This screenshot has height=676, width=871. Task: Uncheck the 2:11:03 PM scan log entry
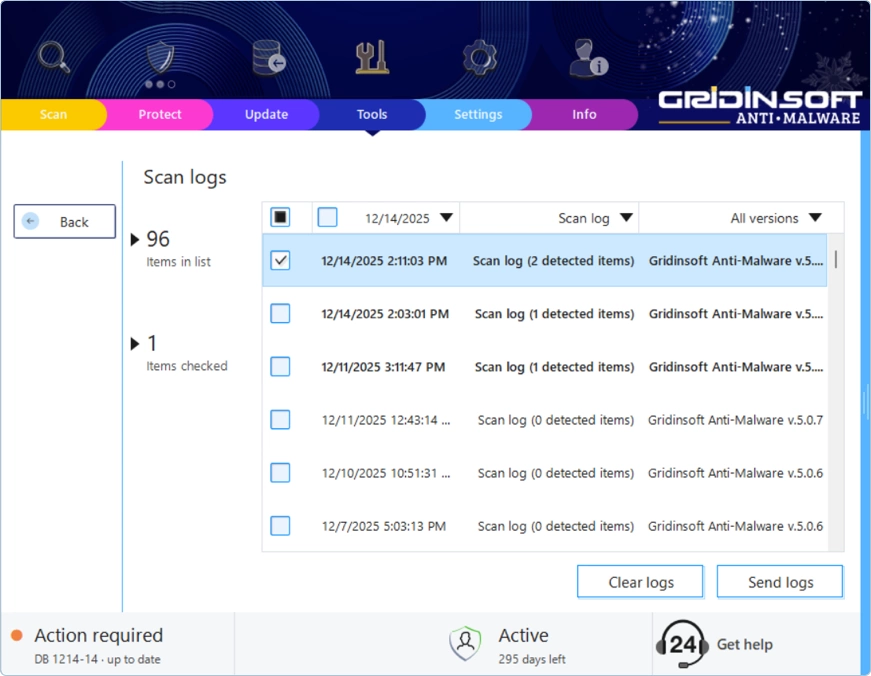(280, 260)
